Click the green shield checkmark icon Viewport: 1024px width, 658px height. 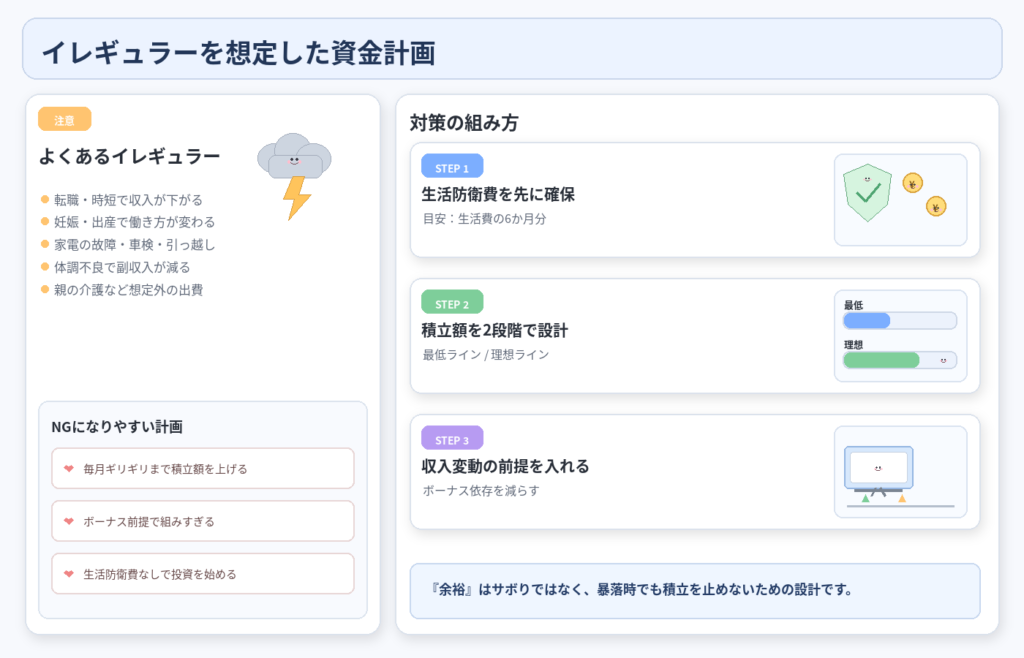867,192
